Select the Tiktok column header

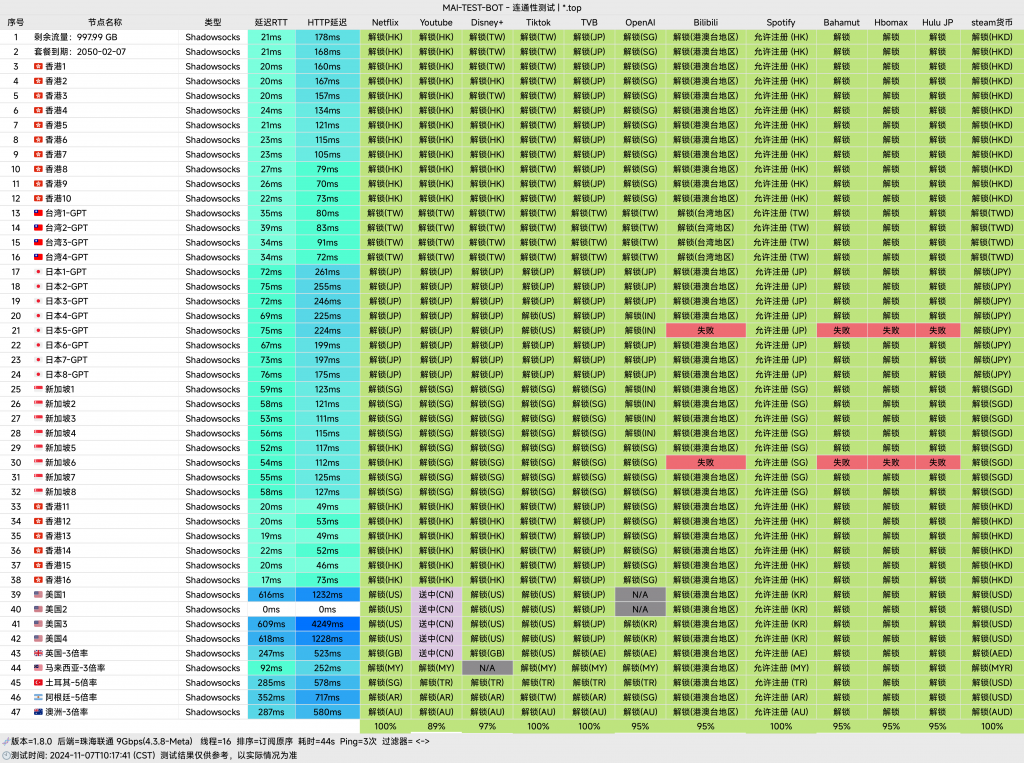tap(538, 22)
